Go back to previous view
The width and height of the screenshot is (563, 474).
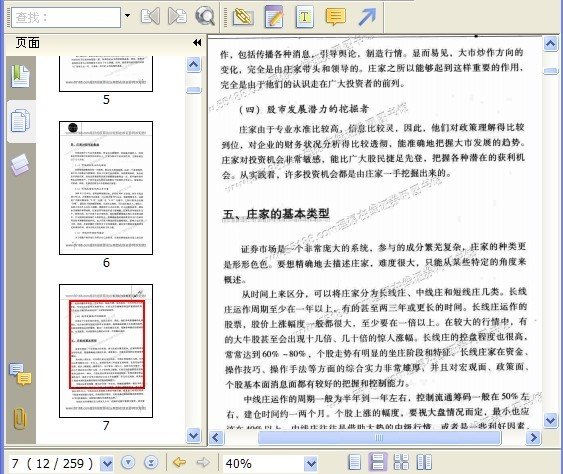tap(179, 462)
